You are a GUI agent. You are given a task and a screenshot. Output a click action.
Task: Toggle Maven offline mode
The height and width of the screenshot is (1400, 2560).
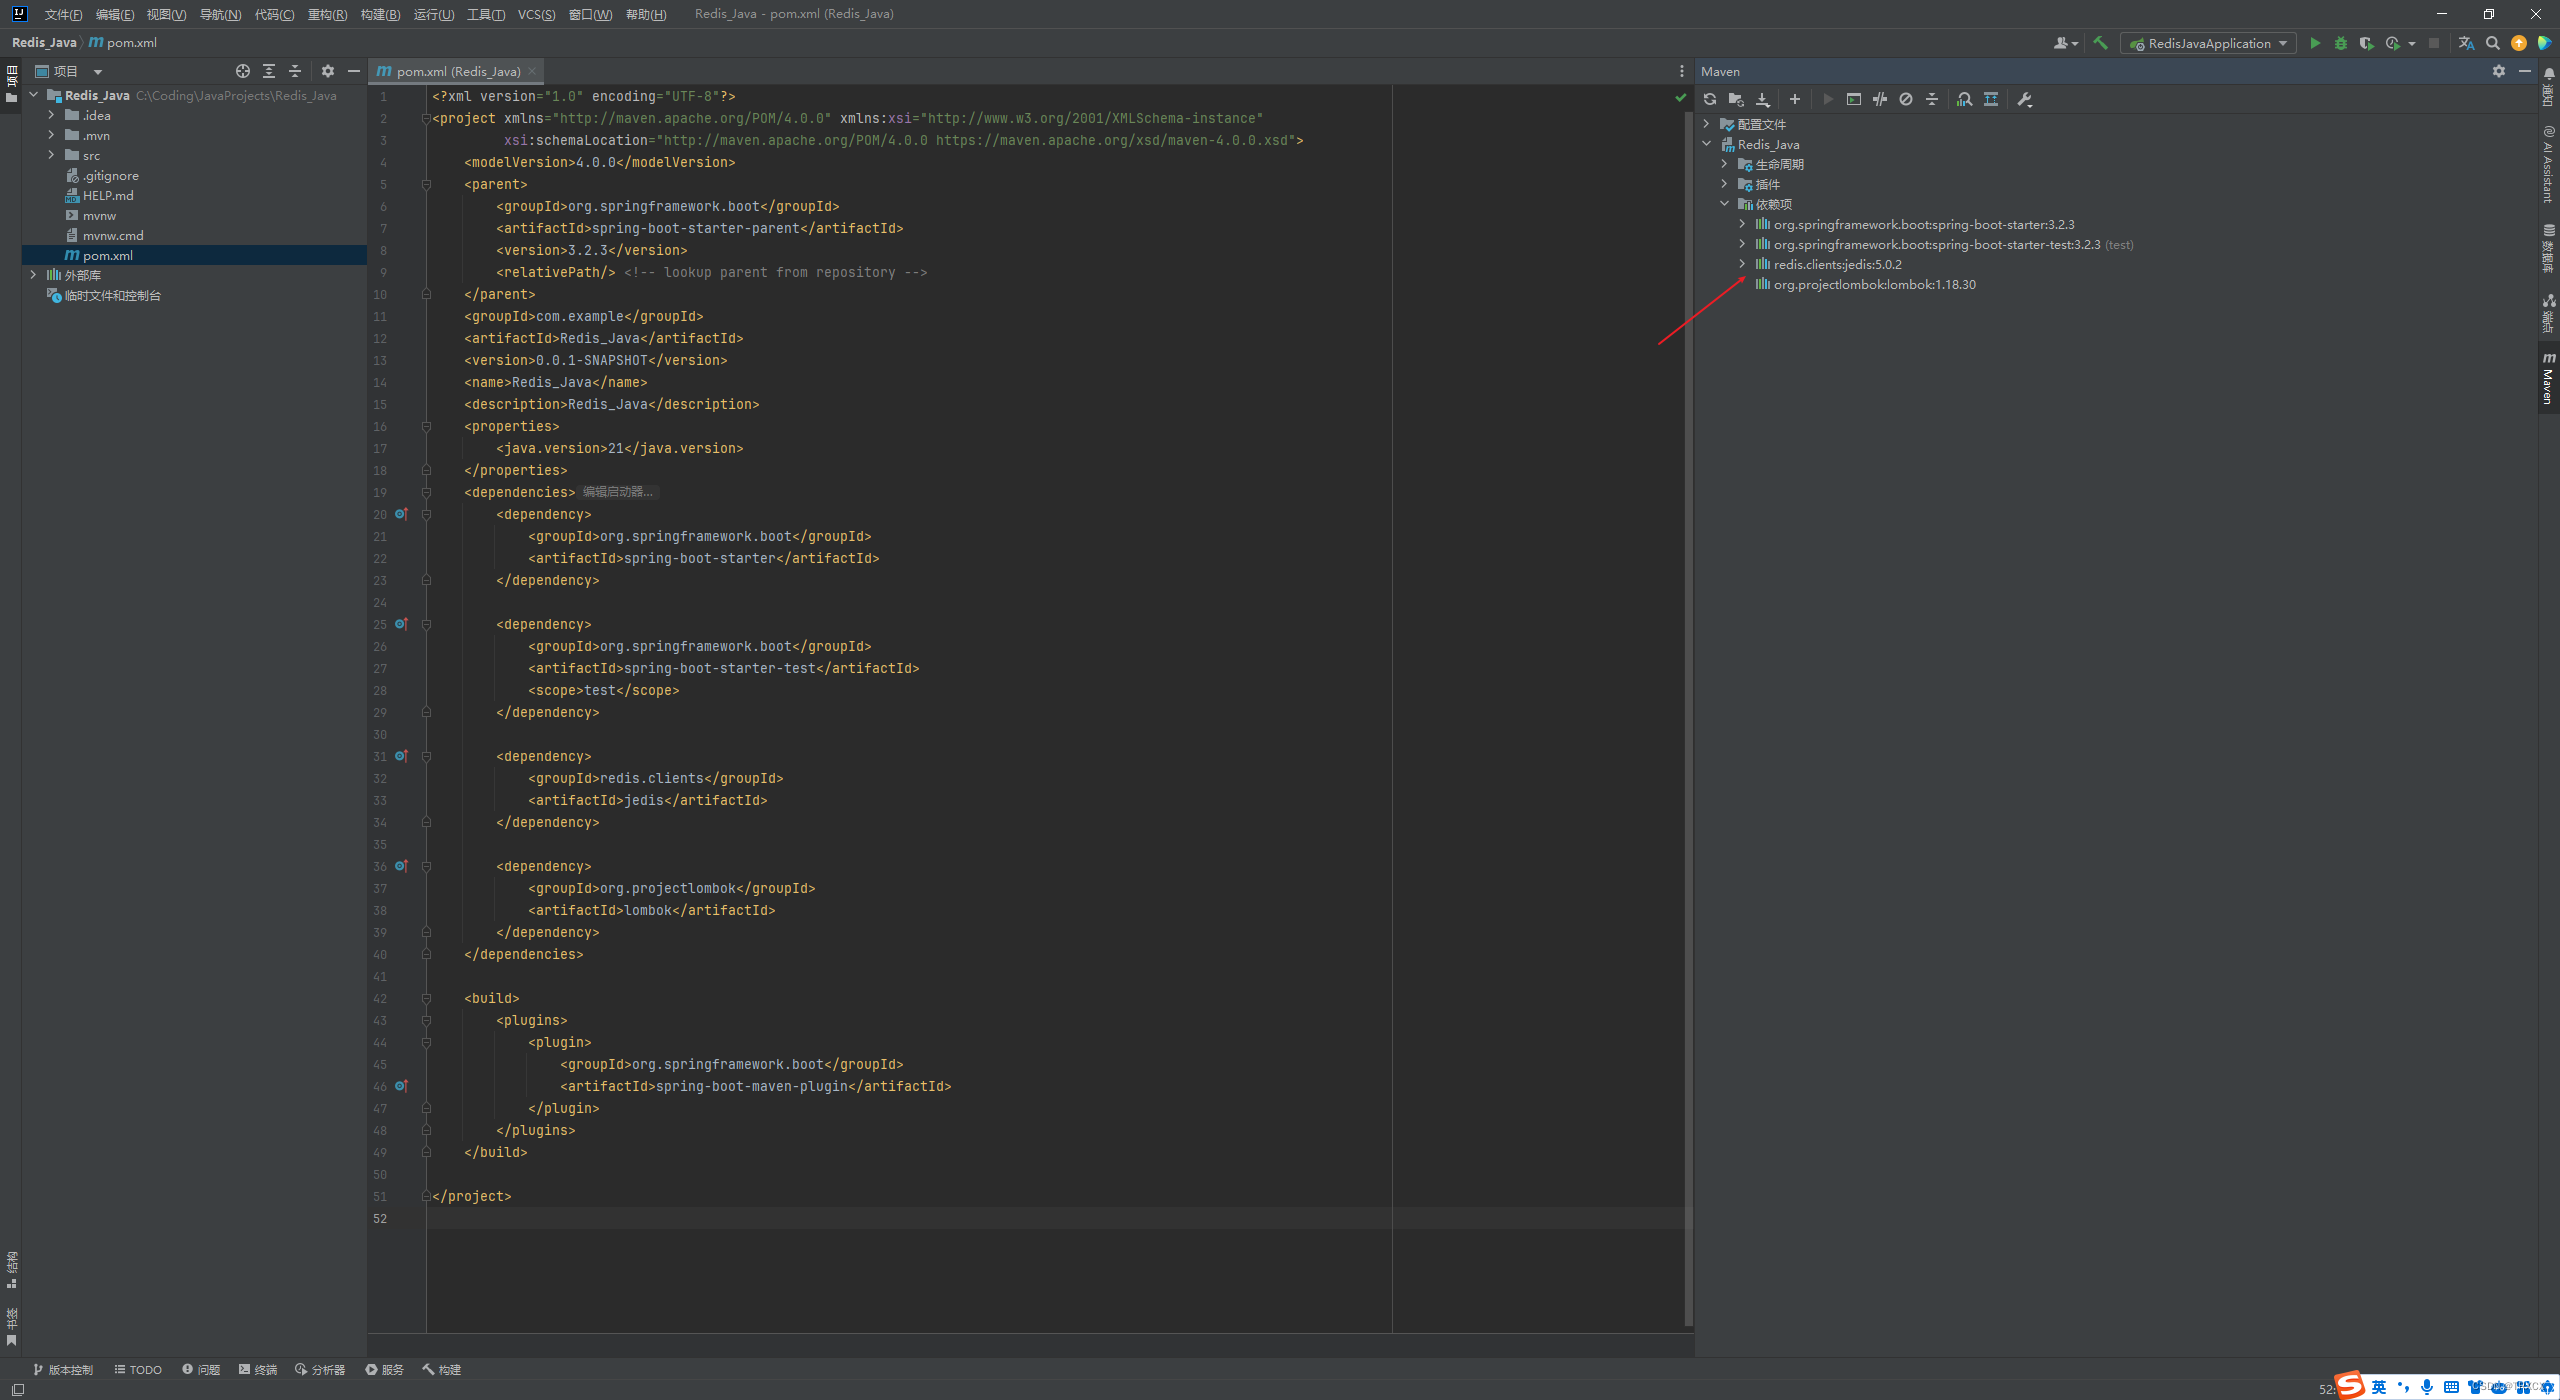click(1880, 99)
